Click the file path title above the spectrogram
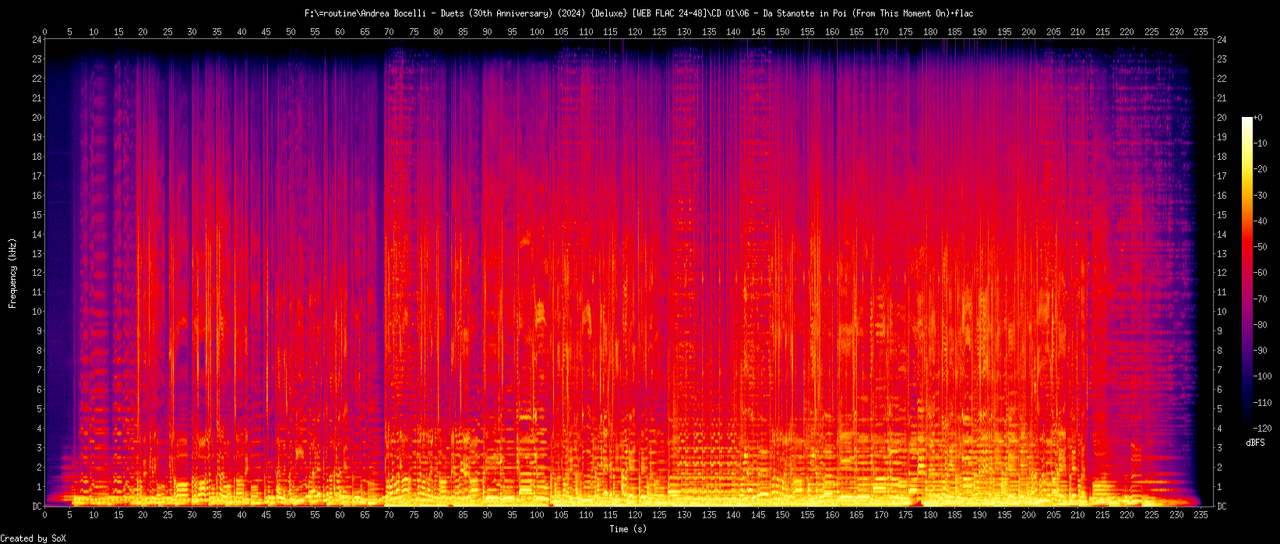Viewport: 1280px width, 544px height. [x=639, y=13]
